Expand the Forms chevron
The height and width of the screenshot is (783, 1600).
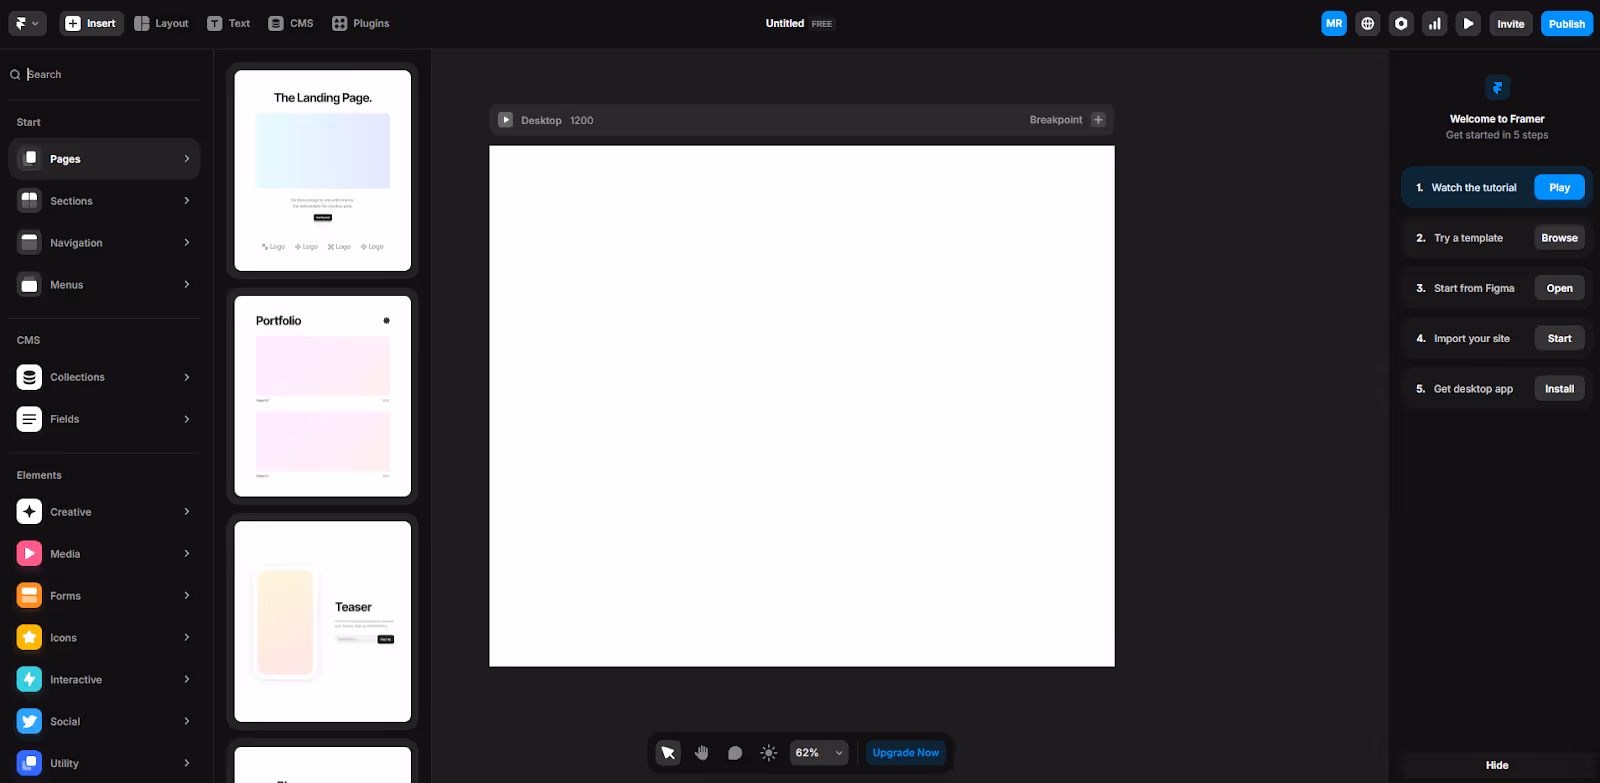pos(187,595)
